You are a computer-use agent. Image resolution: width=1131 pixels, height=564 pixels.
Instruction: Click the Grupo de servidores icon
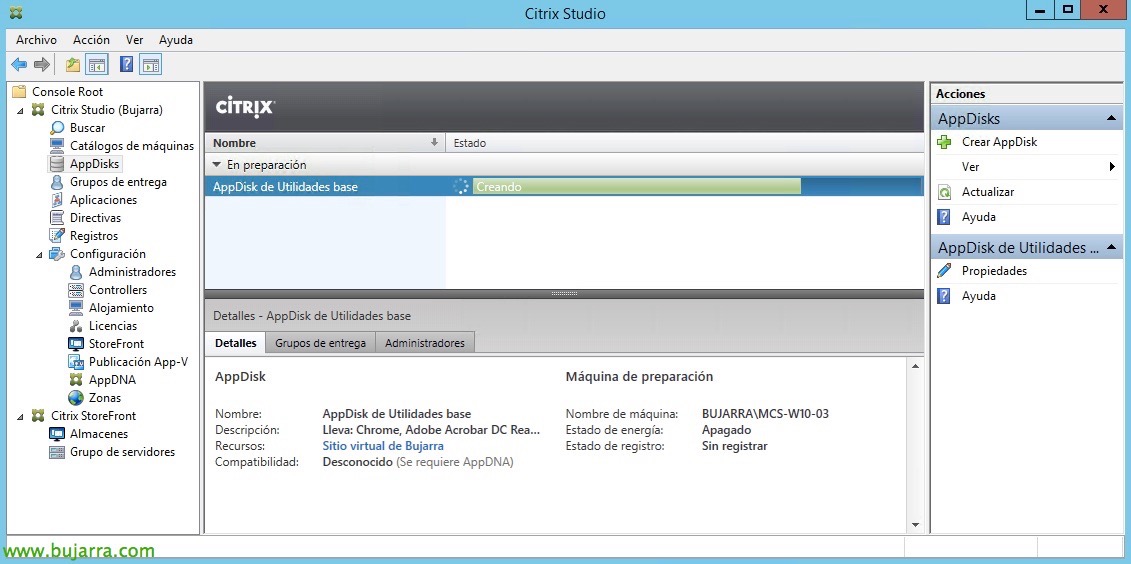[x=57, y=452]
